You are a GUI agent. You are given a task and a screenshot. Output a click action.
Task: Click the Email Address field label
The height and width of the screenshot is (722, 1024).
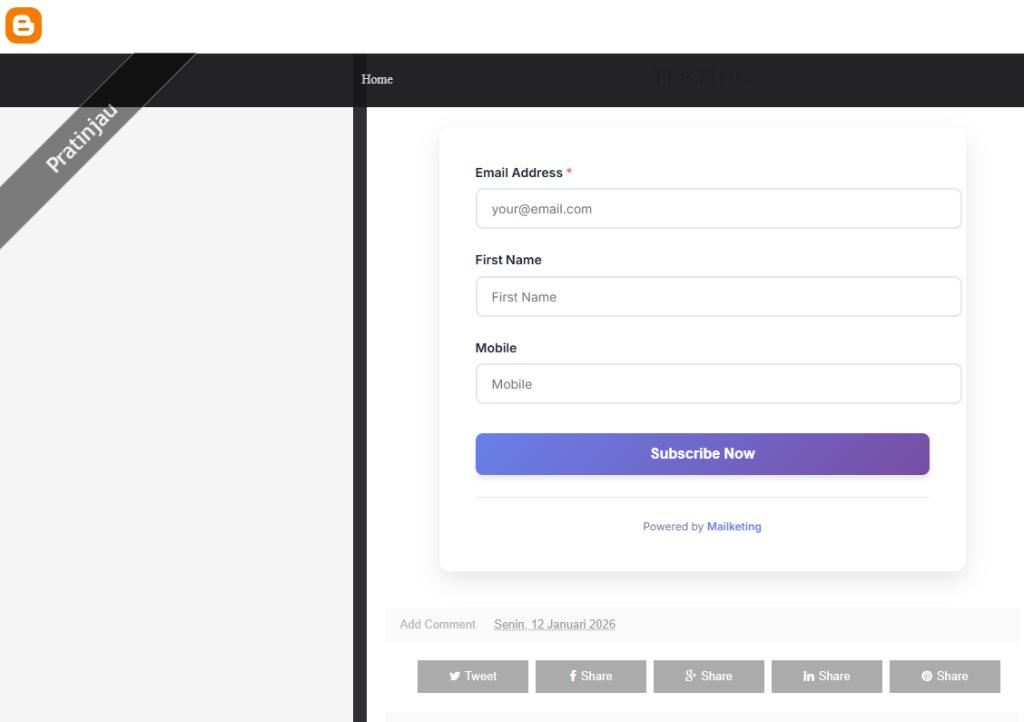518,173
